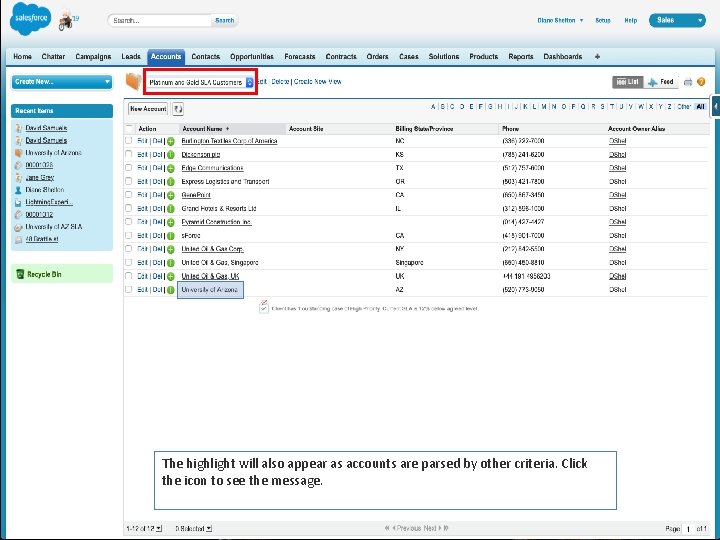Image resolution: width=720 pixels, height=540 pixels.
Task: Open the Home tab
Action: (x=22, y=56)
